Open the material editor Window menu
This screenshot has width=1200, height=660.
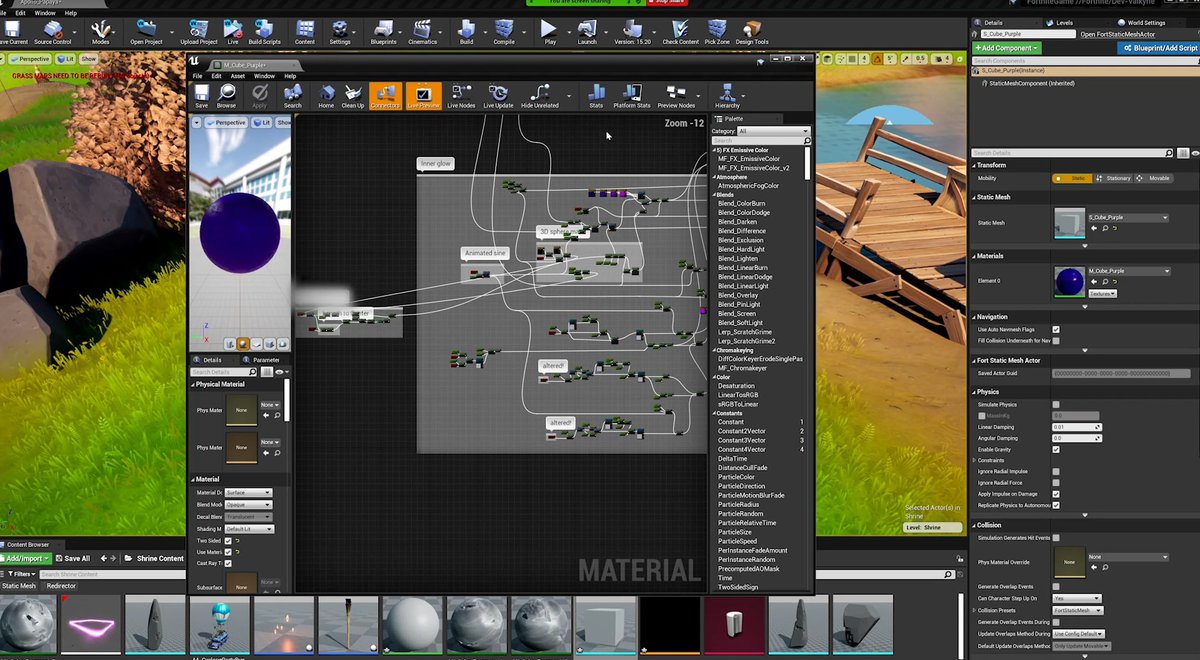(264, 76)
